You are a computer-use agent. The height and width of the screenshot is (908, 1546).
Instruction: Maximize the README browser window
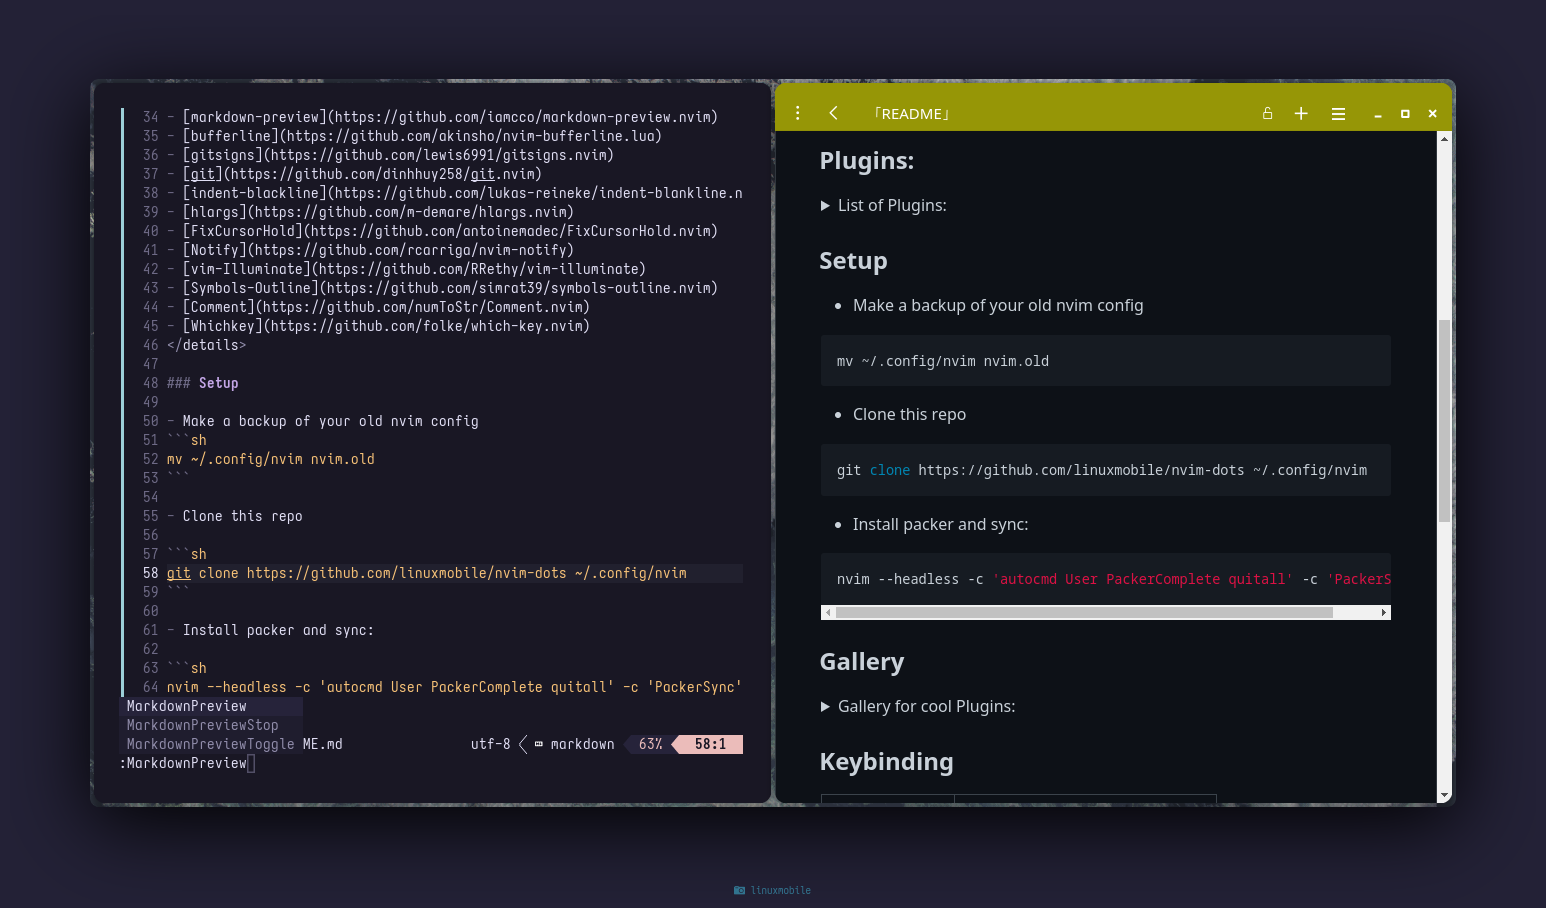(x=1405, y=114)
